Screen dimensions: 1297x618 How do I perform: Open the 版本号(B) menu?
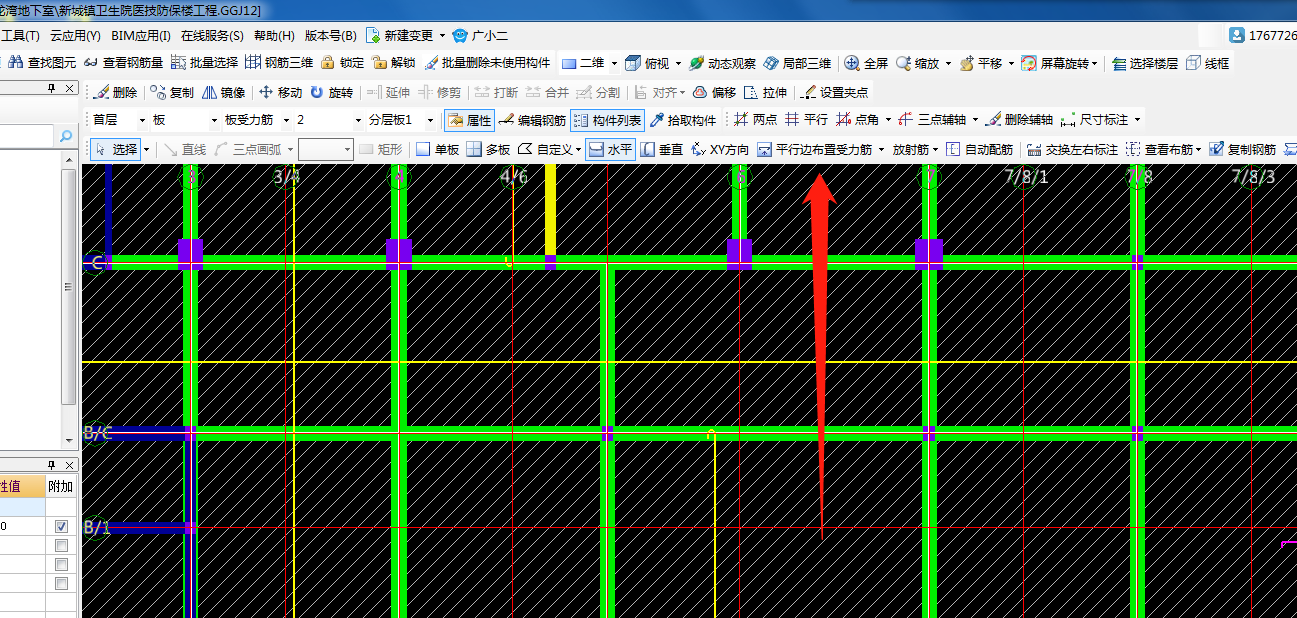pyautogui.click(x=330, y=35)
